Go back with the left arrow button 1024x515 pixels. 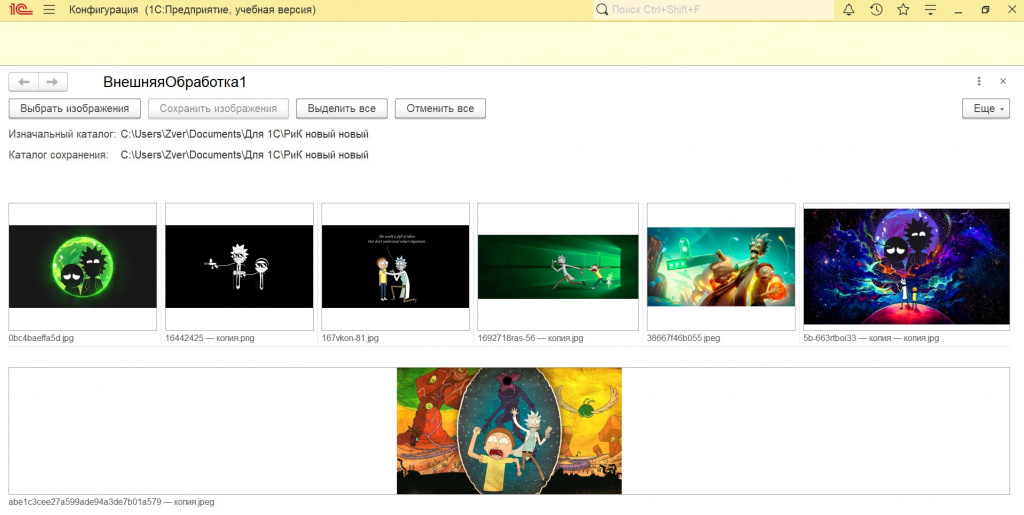click(x=24, y=82)
